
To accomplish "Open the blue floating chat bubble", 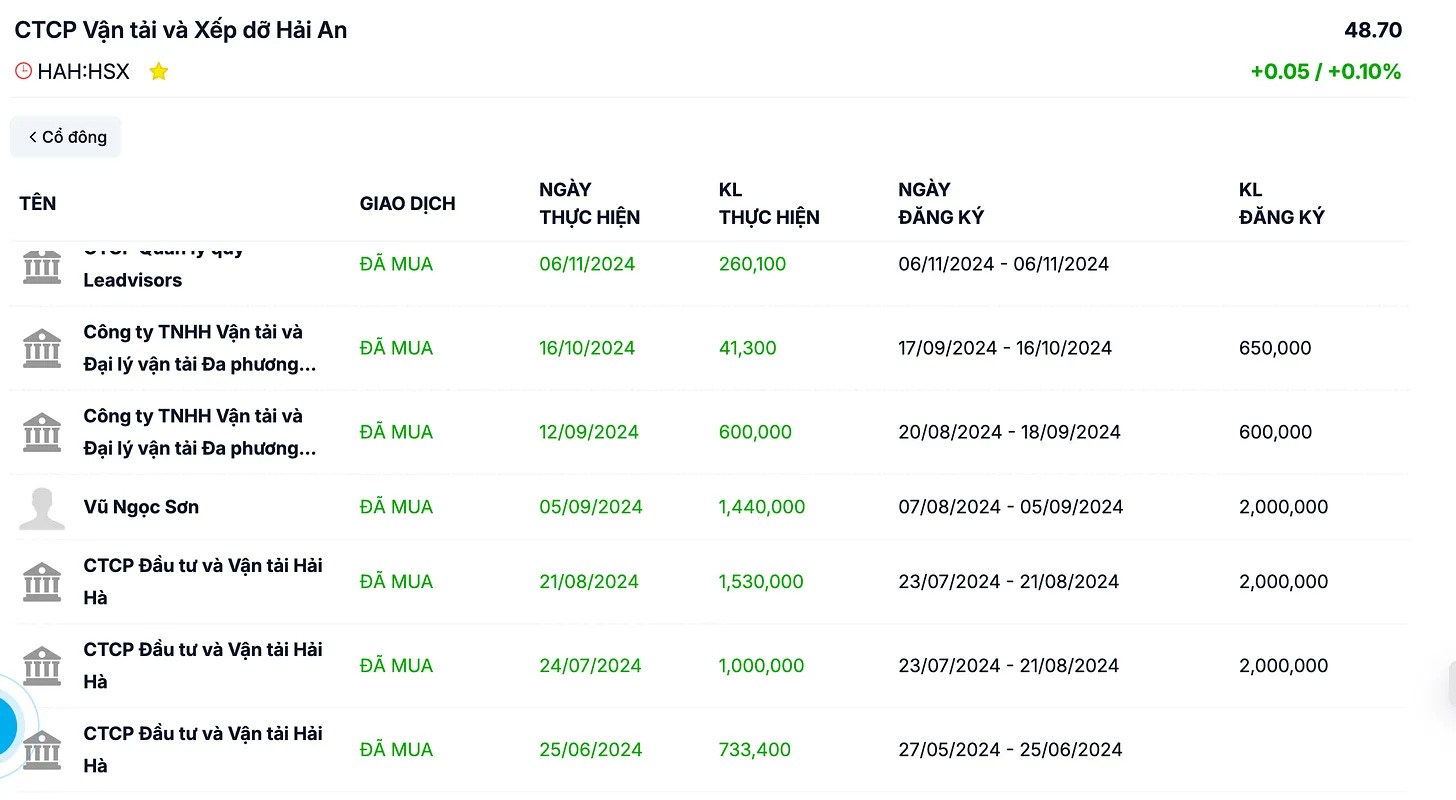I will [x=5, y=727].
